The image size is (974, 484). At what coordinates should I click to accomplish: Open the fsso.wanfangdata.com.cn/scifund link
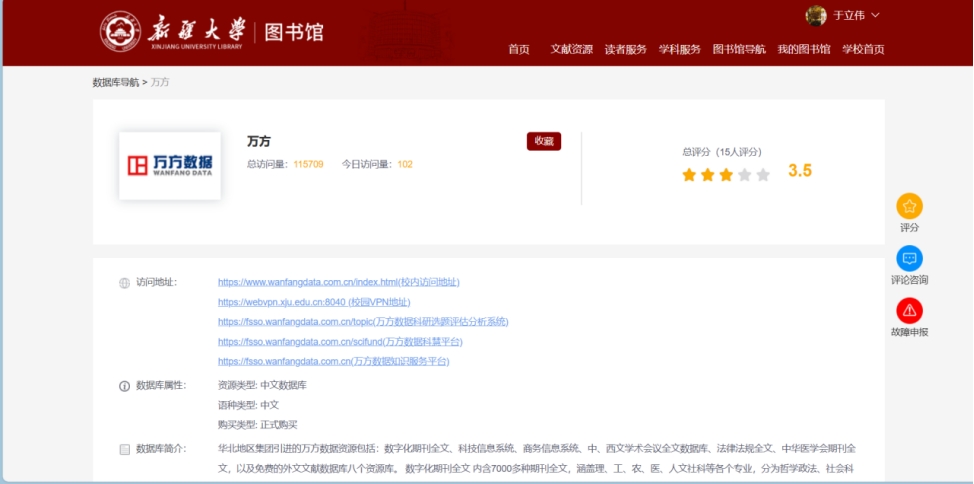[340, 342]
